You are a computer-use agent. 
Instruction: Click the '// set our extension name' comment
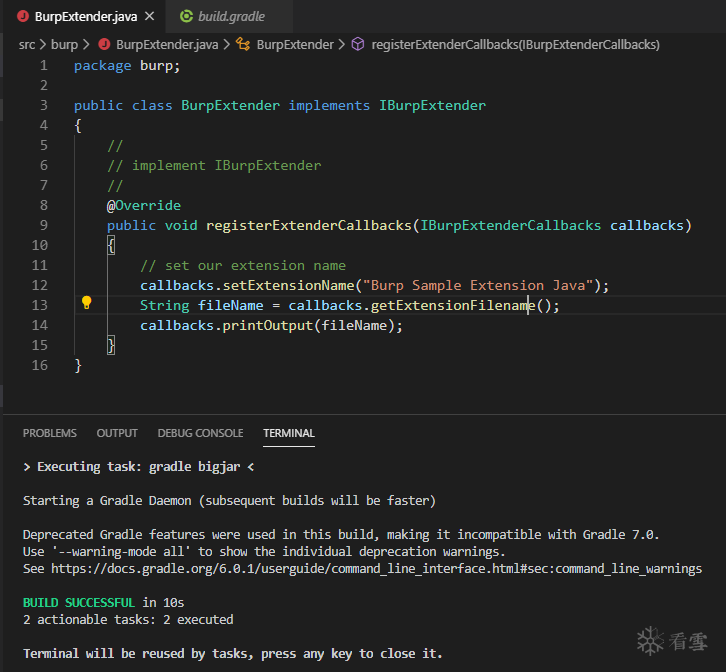point(243,265)
